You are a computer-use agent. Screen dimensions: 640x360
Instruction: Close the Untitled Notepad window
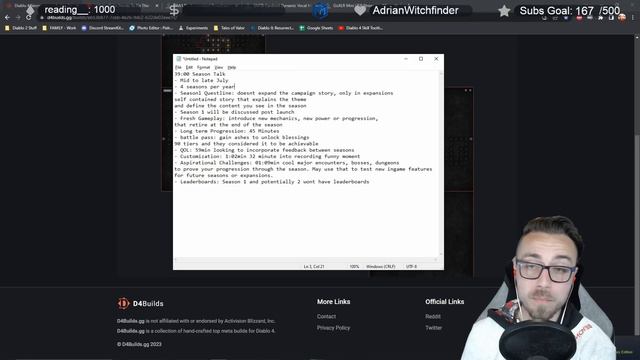(x=436, y=59)
